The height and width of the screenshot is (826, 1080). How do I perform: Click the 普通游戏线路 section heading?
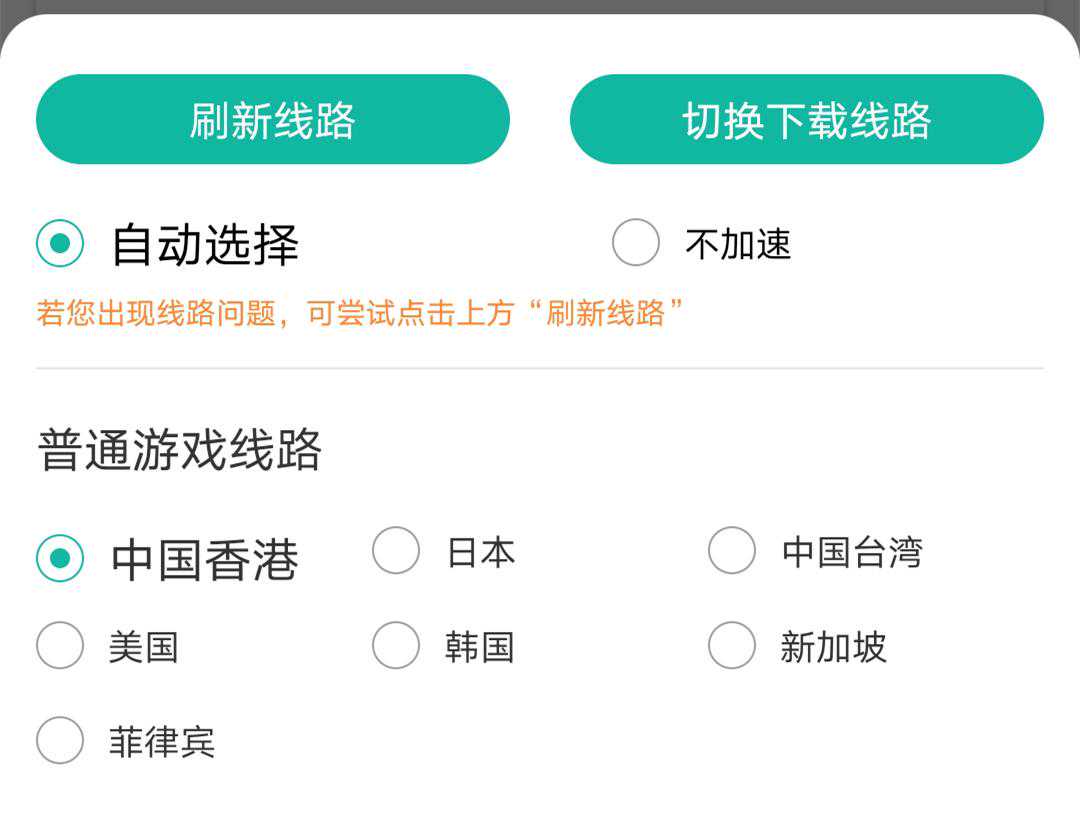pyautogui.click(x=180, y=450)
